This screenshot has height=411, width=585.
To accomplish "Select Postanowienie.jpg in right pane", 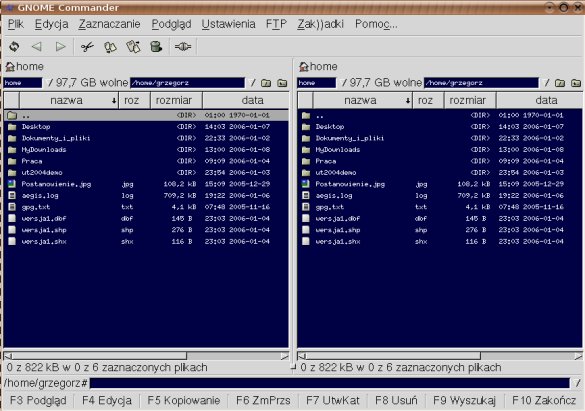I will tap(439, 184).
